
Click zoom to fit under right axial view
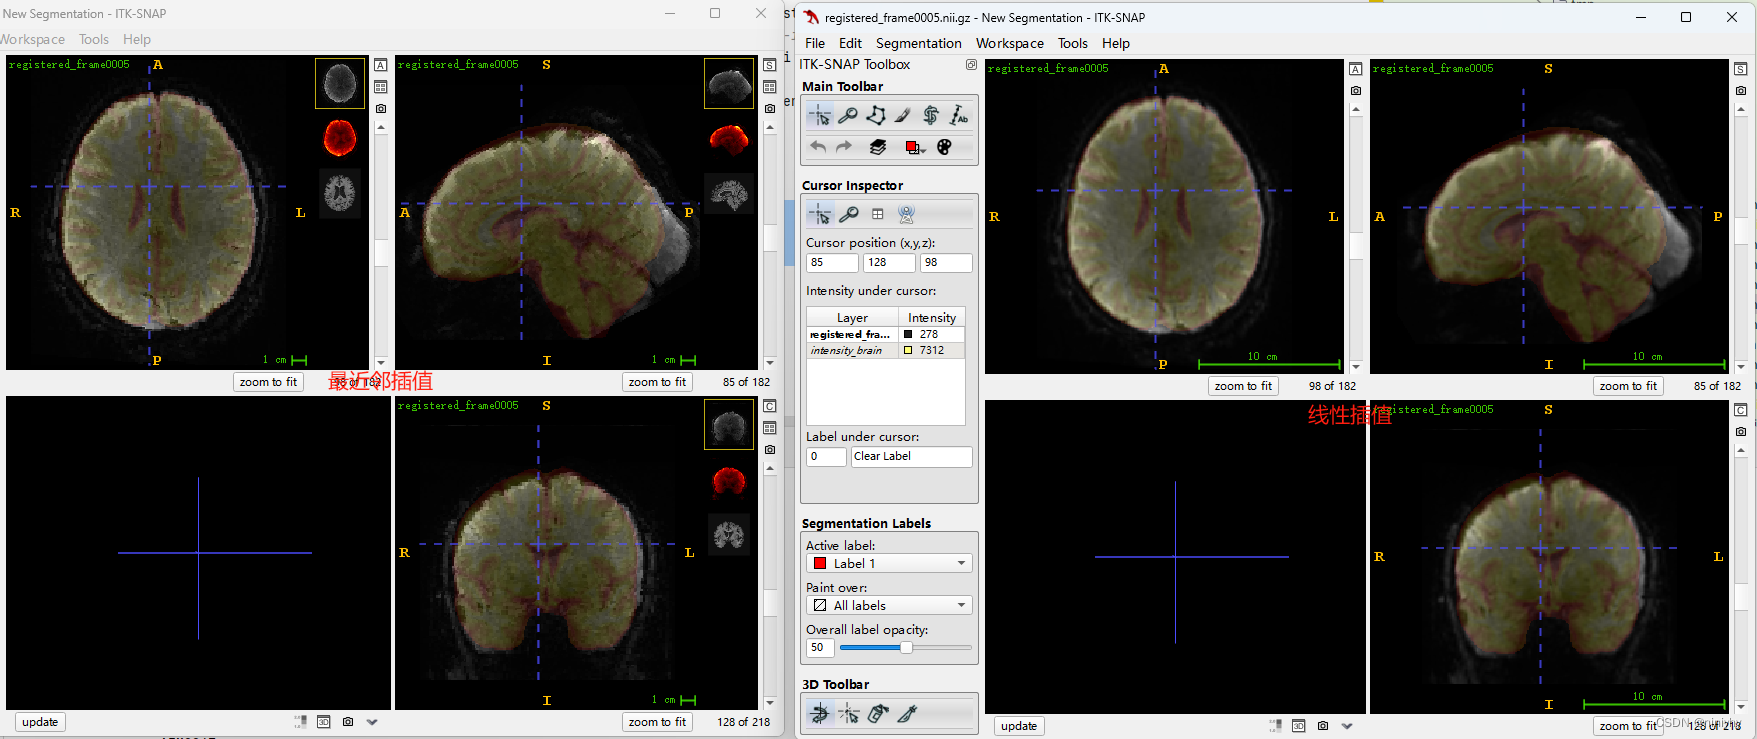click(x=1243, y=386)
